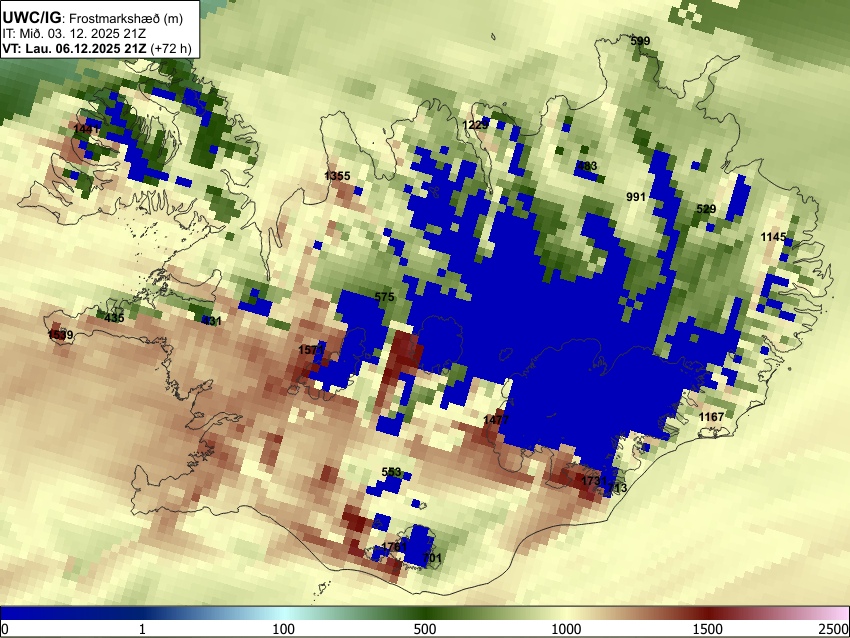The width and height of the screenshot is (850, 638).
Task: Select the 1000 tick on color scale
Action: [x=566, y=629]
